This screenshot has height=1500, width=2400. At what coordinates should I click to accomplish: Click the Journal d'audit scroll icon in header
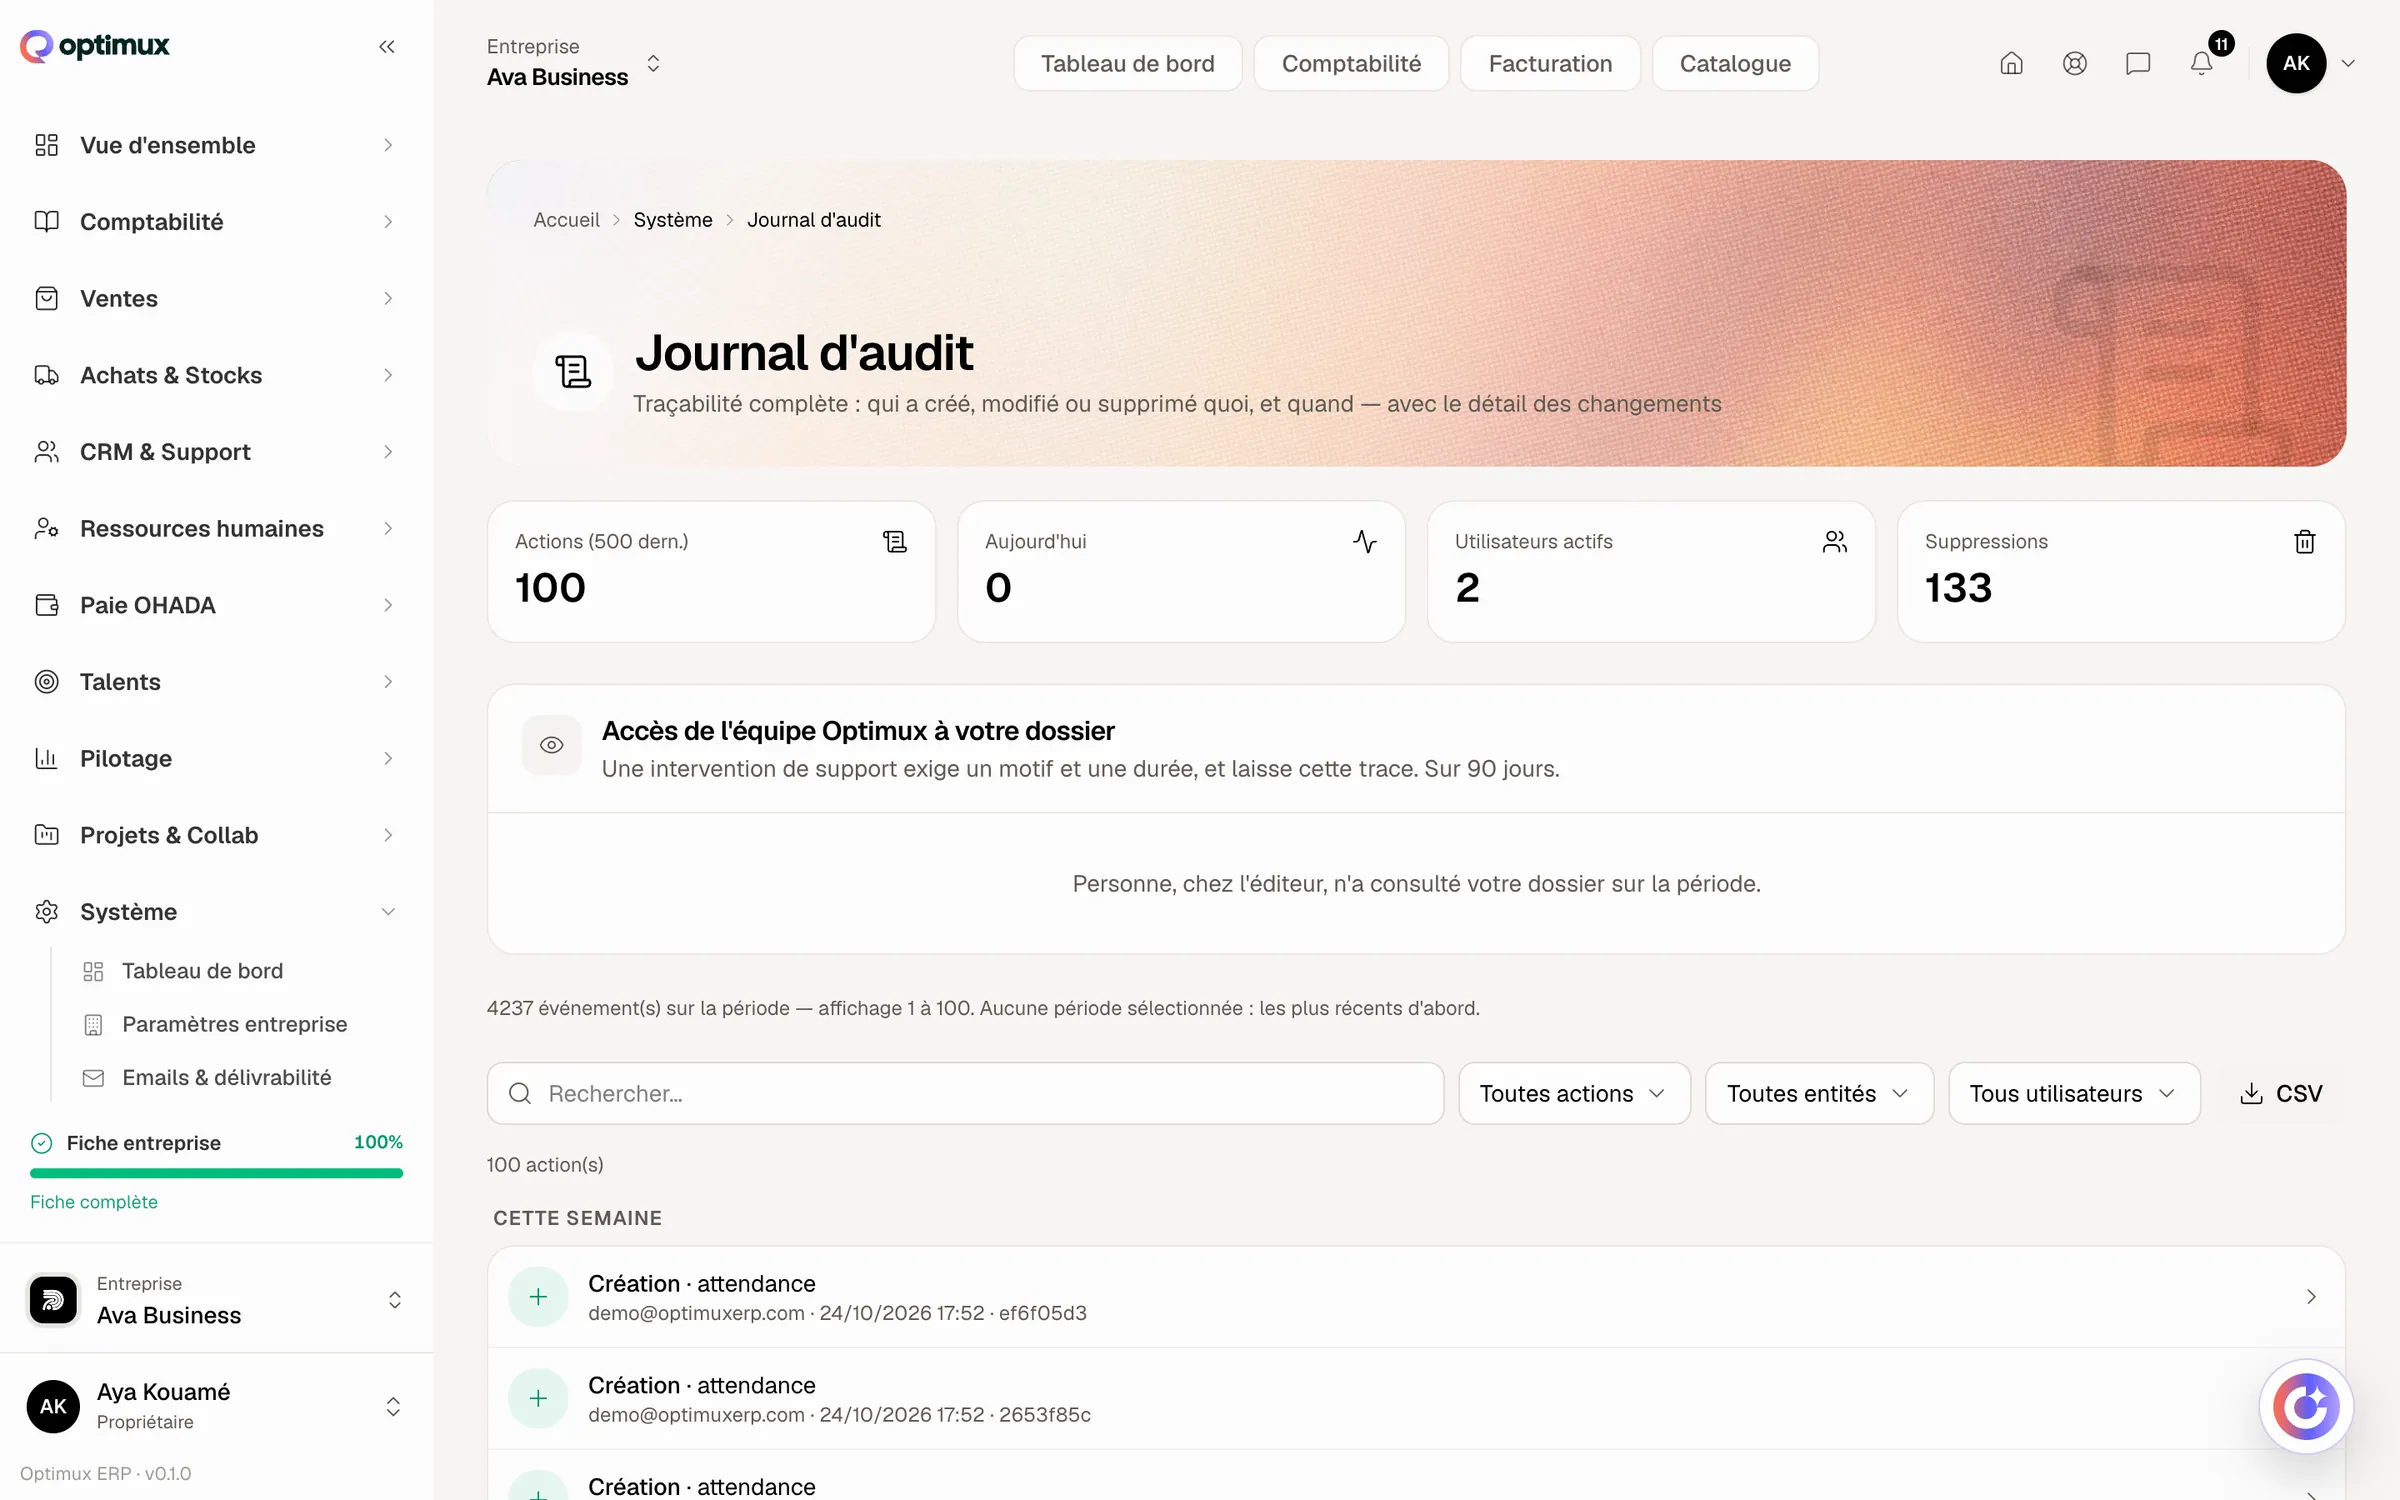click(573, 371)
